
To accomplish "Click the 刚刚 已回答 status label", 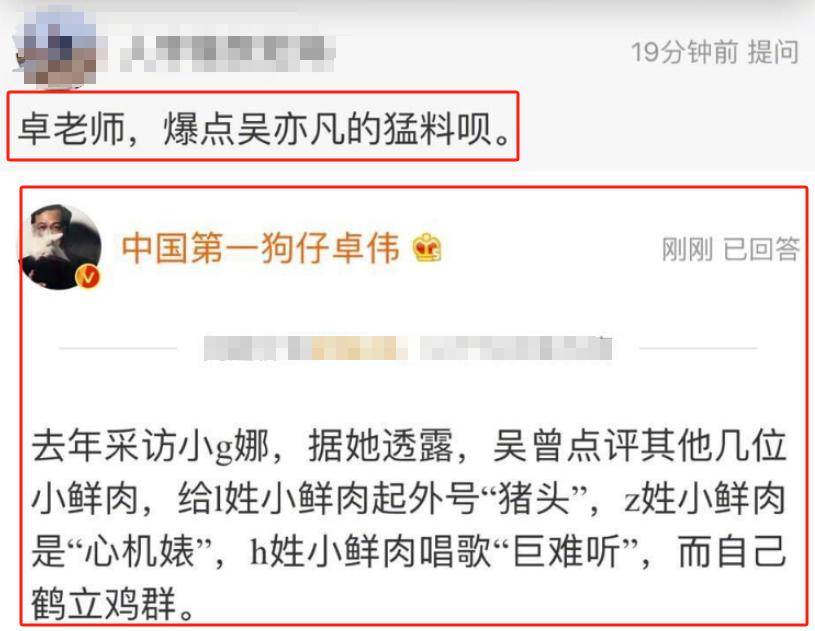I will click(730, 248).
